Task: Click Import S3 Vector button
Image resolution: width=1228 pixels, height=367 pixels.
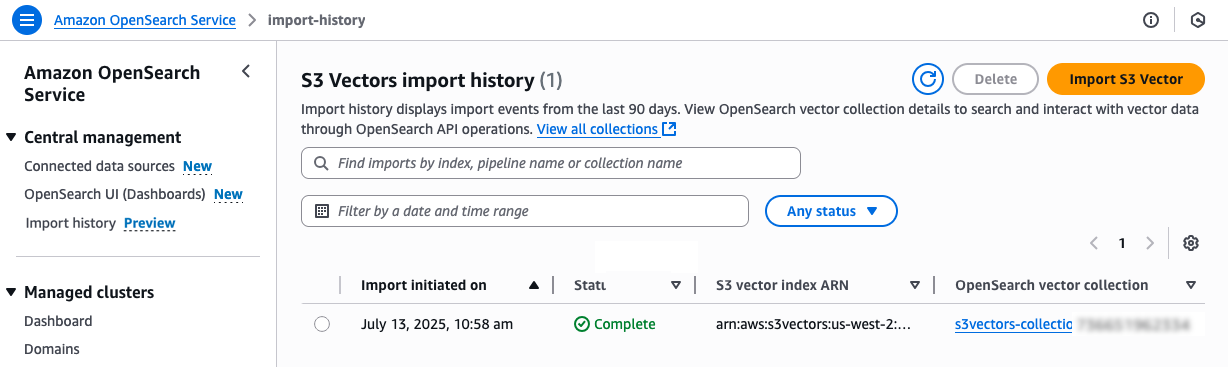Action: 1126,79
